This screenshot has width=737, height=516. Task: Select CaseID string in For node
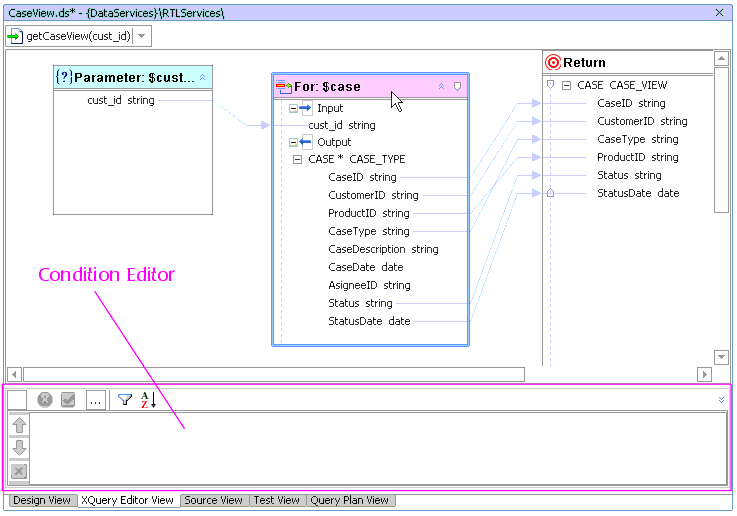tap(362, 177)
